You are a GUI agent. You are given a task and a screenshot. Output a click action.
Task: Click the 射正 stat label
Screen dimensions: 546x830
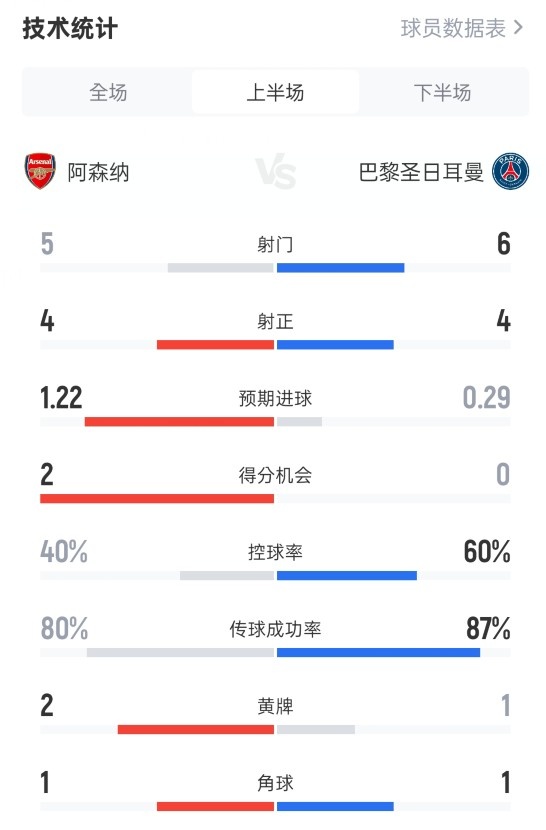pos(275,321)
